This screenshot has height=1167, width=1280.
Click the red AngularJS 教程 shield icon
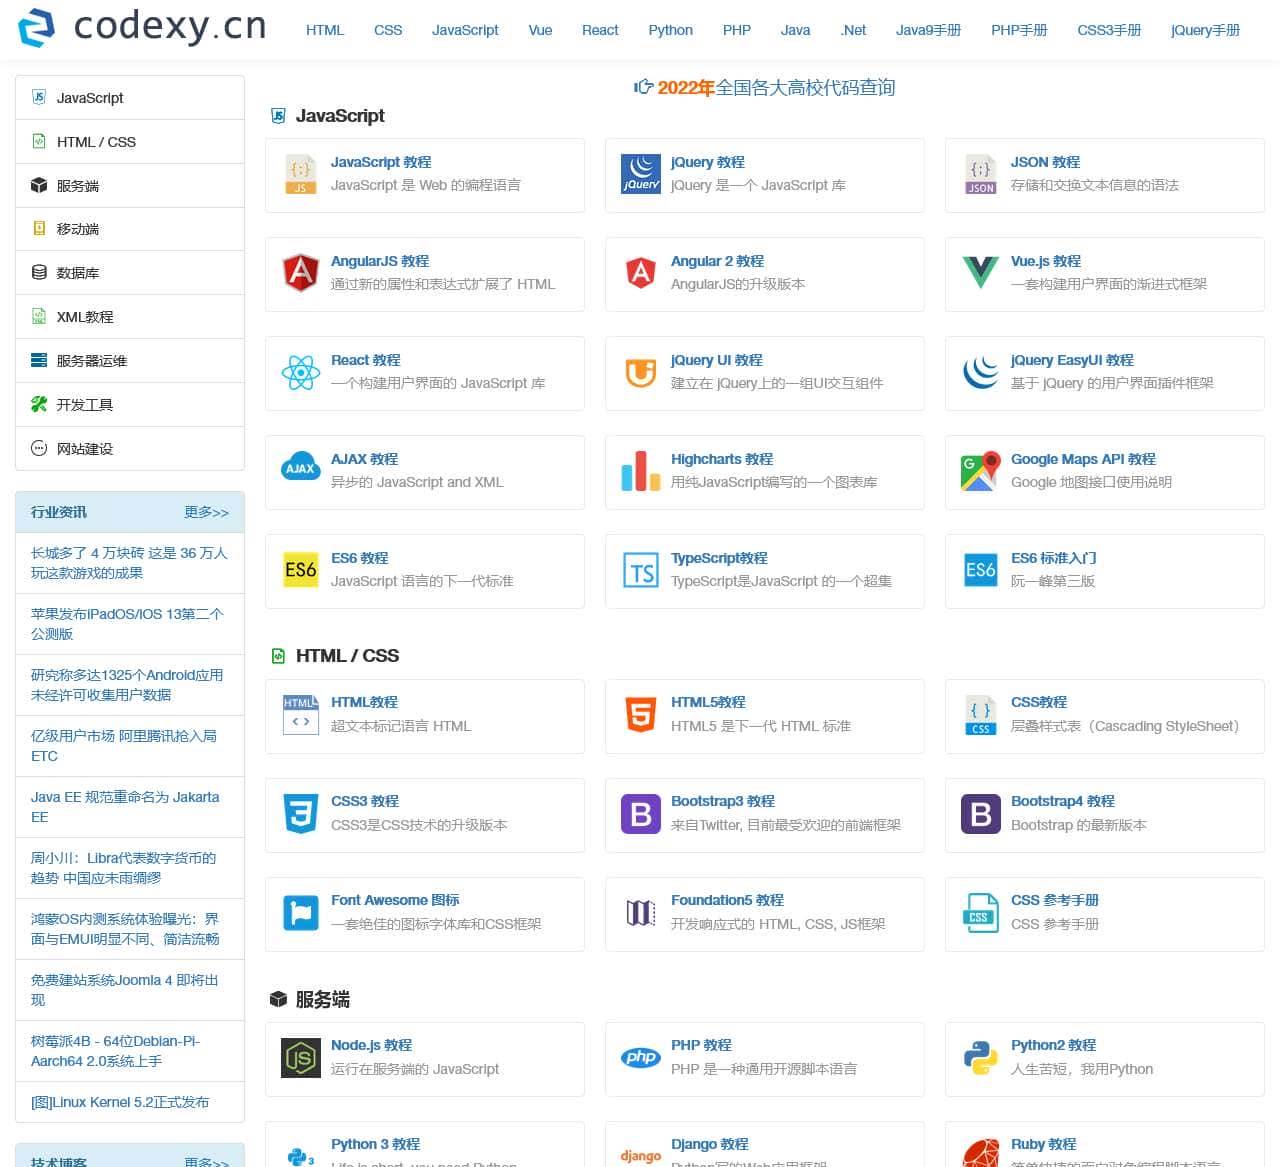pos(301,273)
